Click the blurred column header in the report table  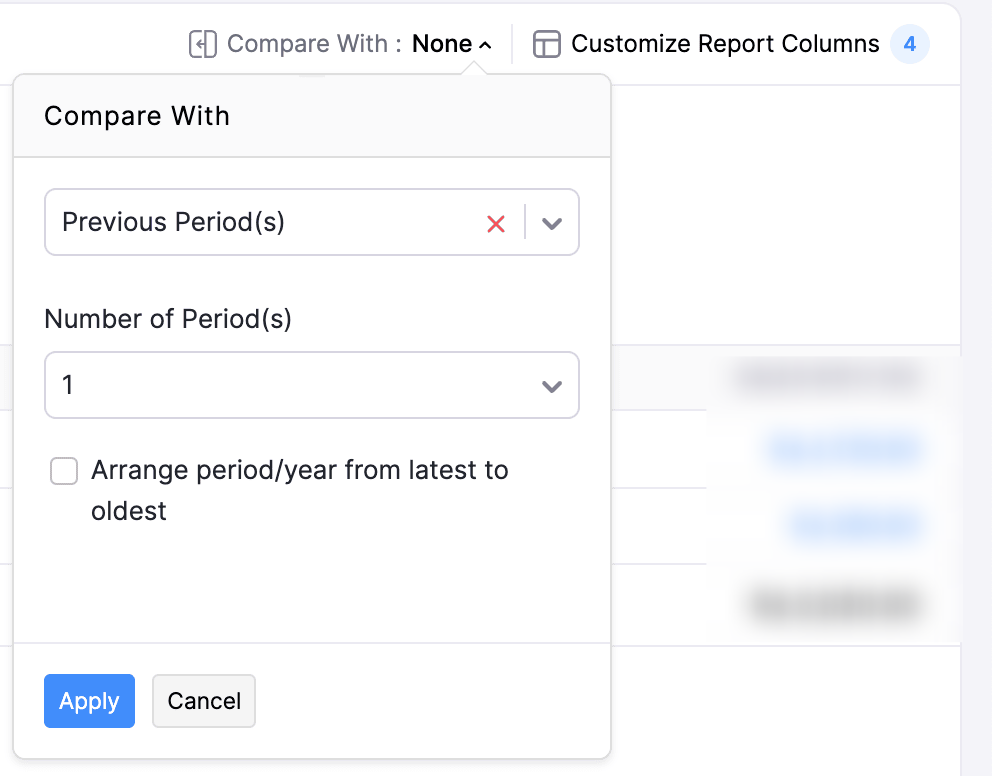pyautogui.click(x=825, y=377)
